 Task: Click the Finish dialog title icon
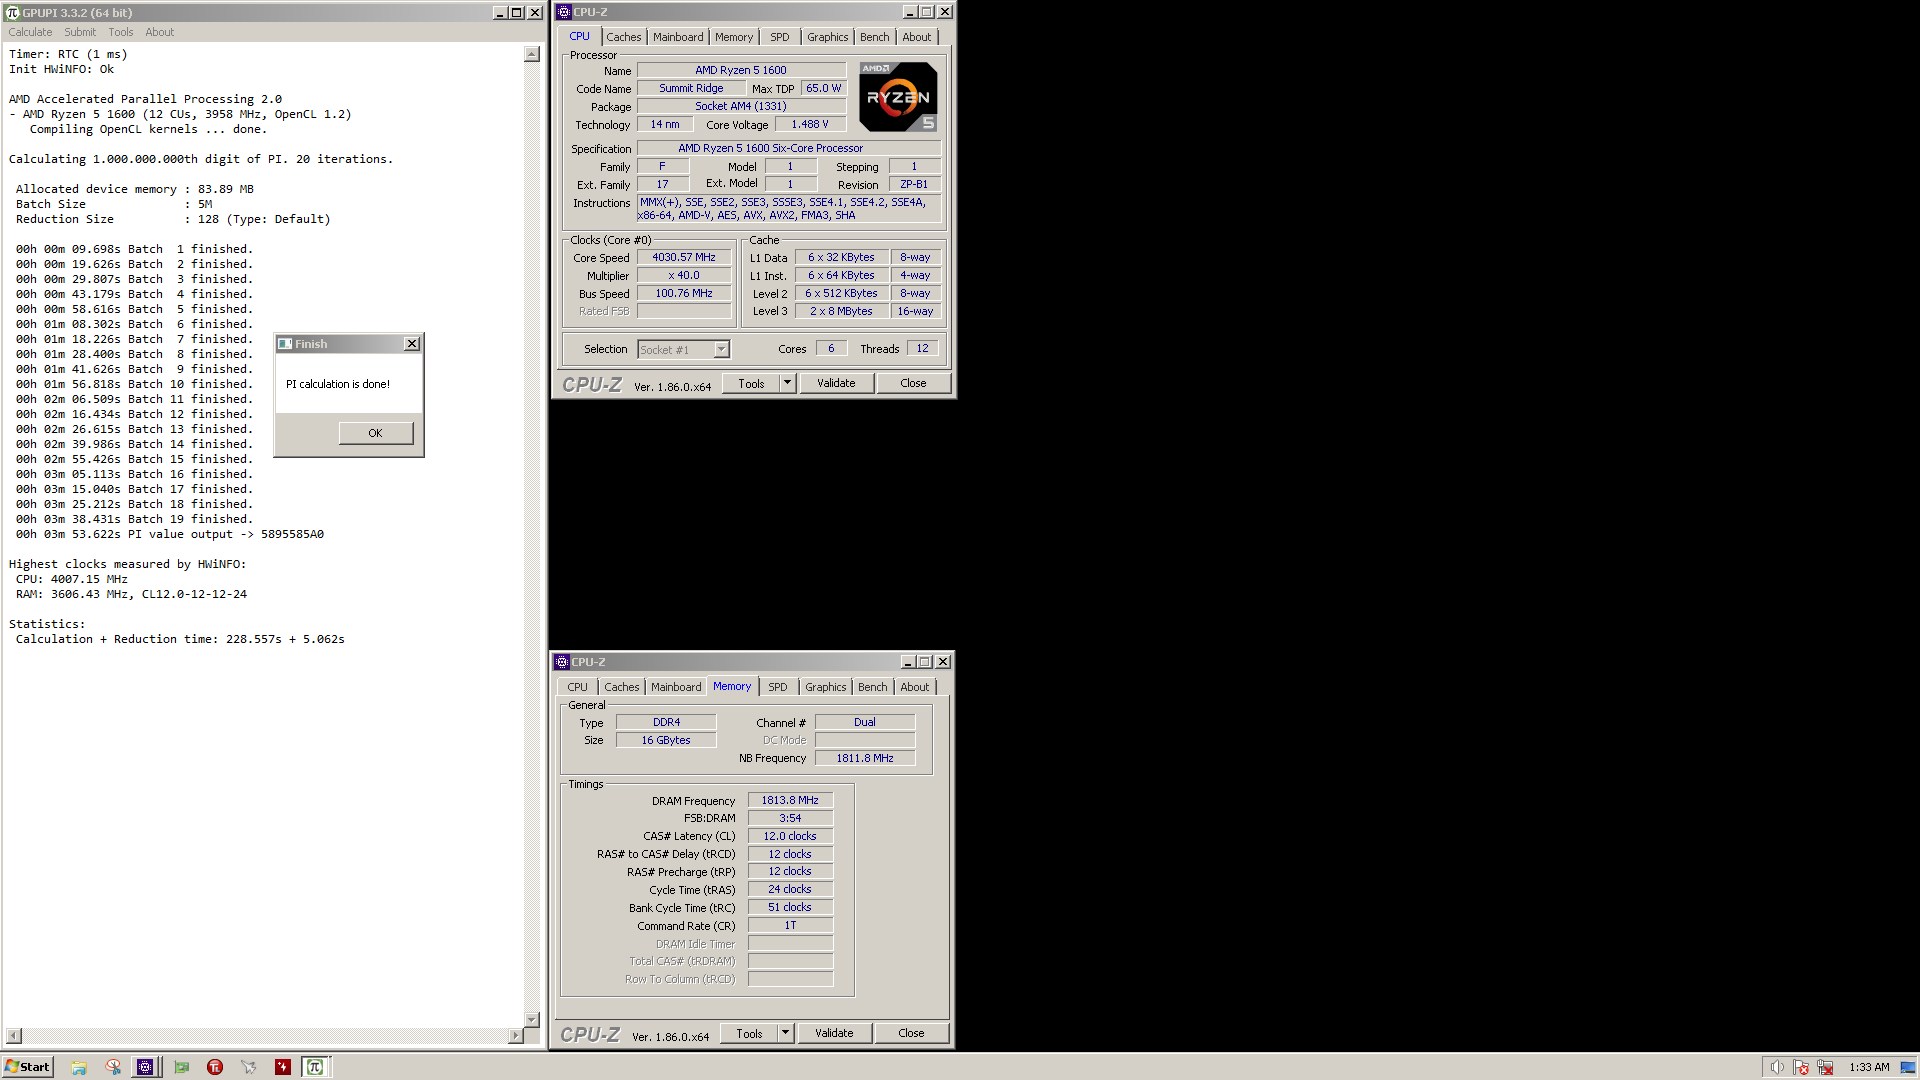coord(285,344)
